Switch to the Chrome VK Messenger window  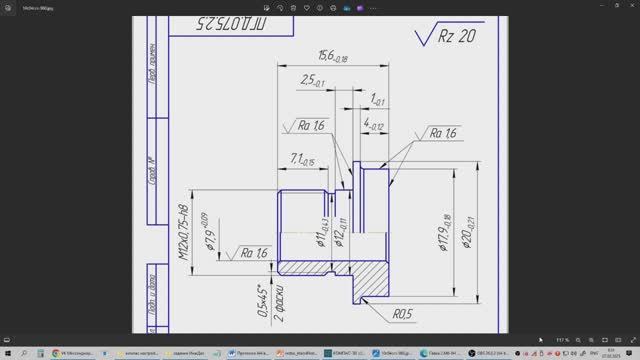(72, 353)
